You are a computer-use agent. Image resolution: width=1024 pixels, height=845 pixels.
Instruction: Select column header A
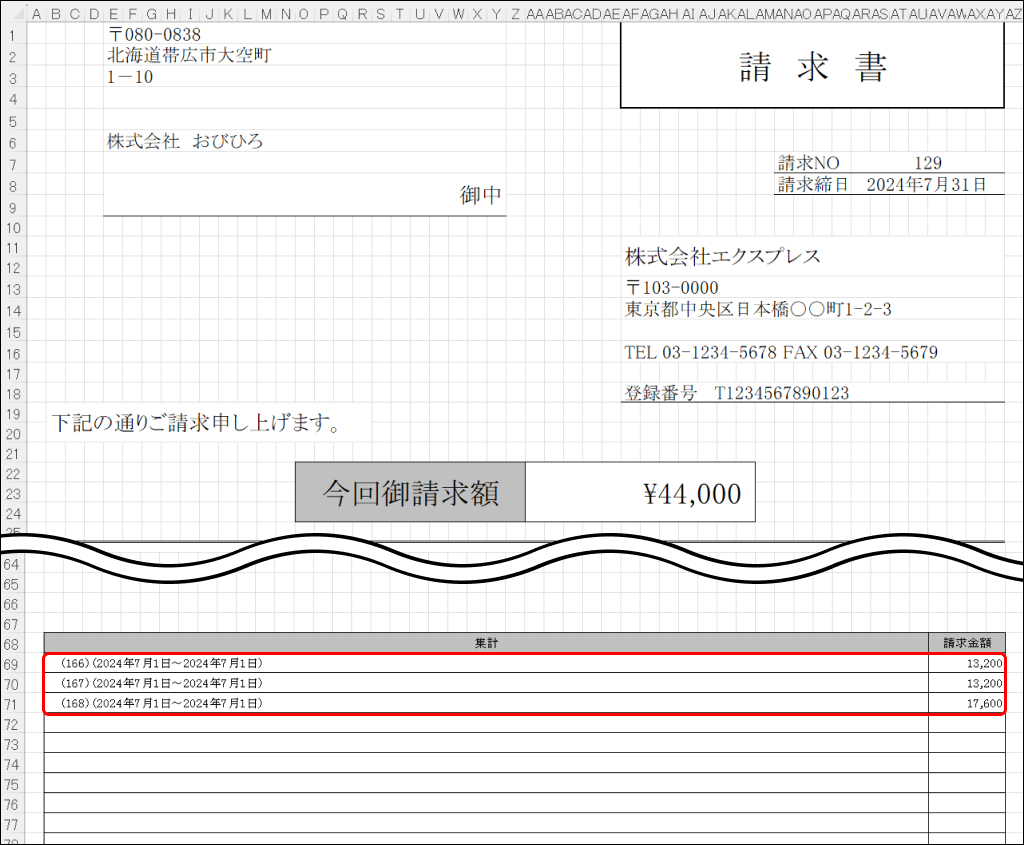click(x=36, y=14)
